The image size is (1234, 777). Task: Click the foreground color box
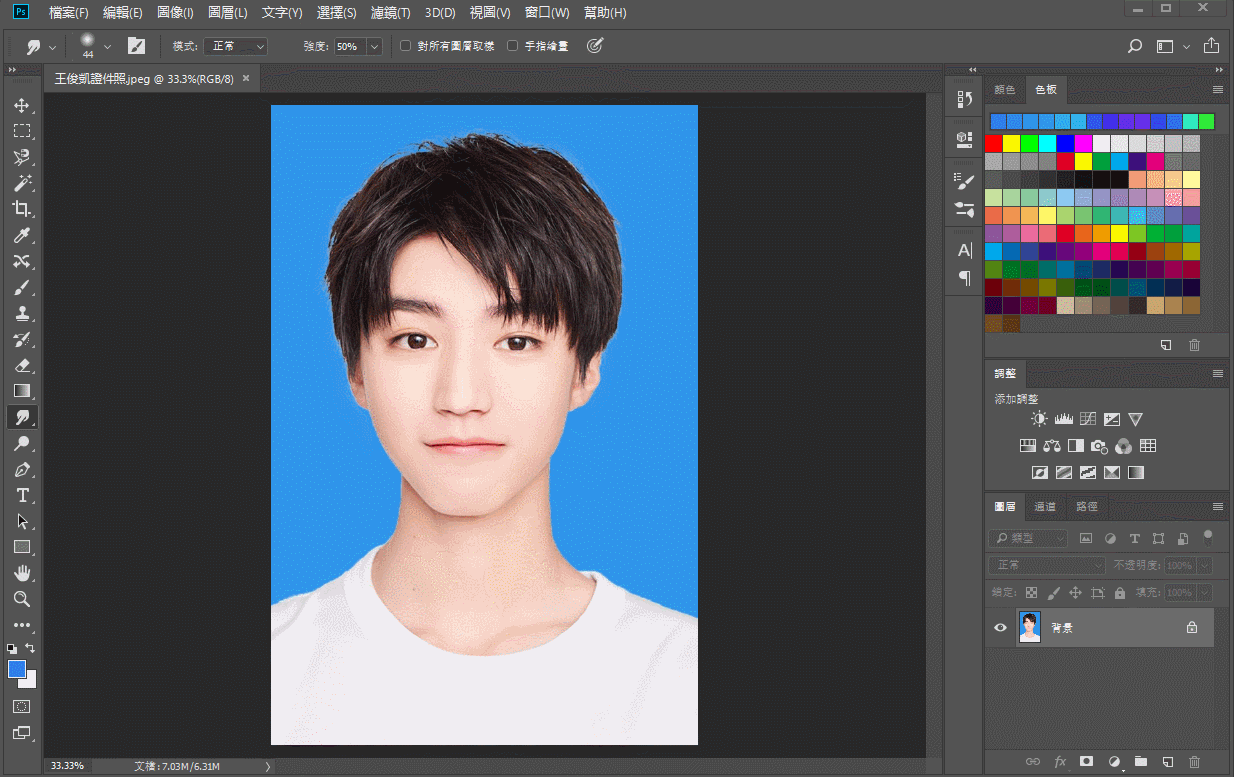tap(17, 669)
